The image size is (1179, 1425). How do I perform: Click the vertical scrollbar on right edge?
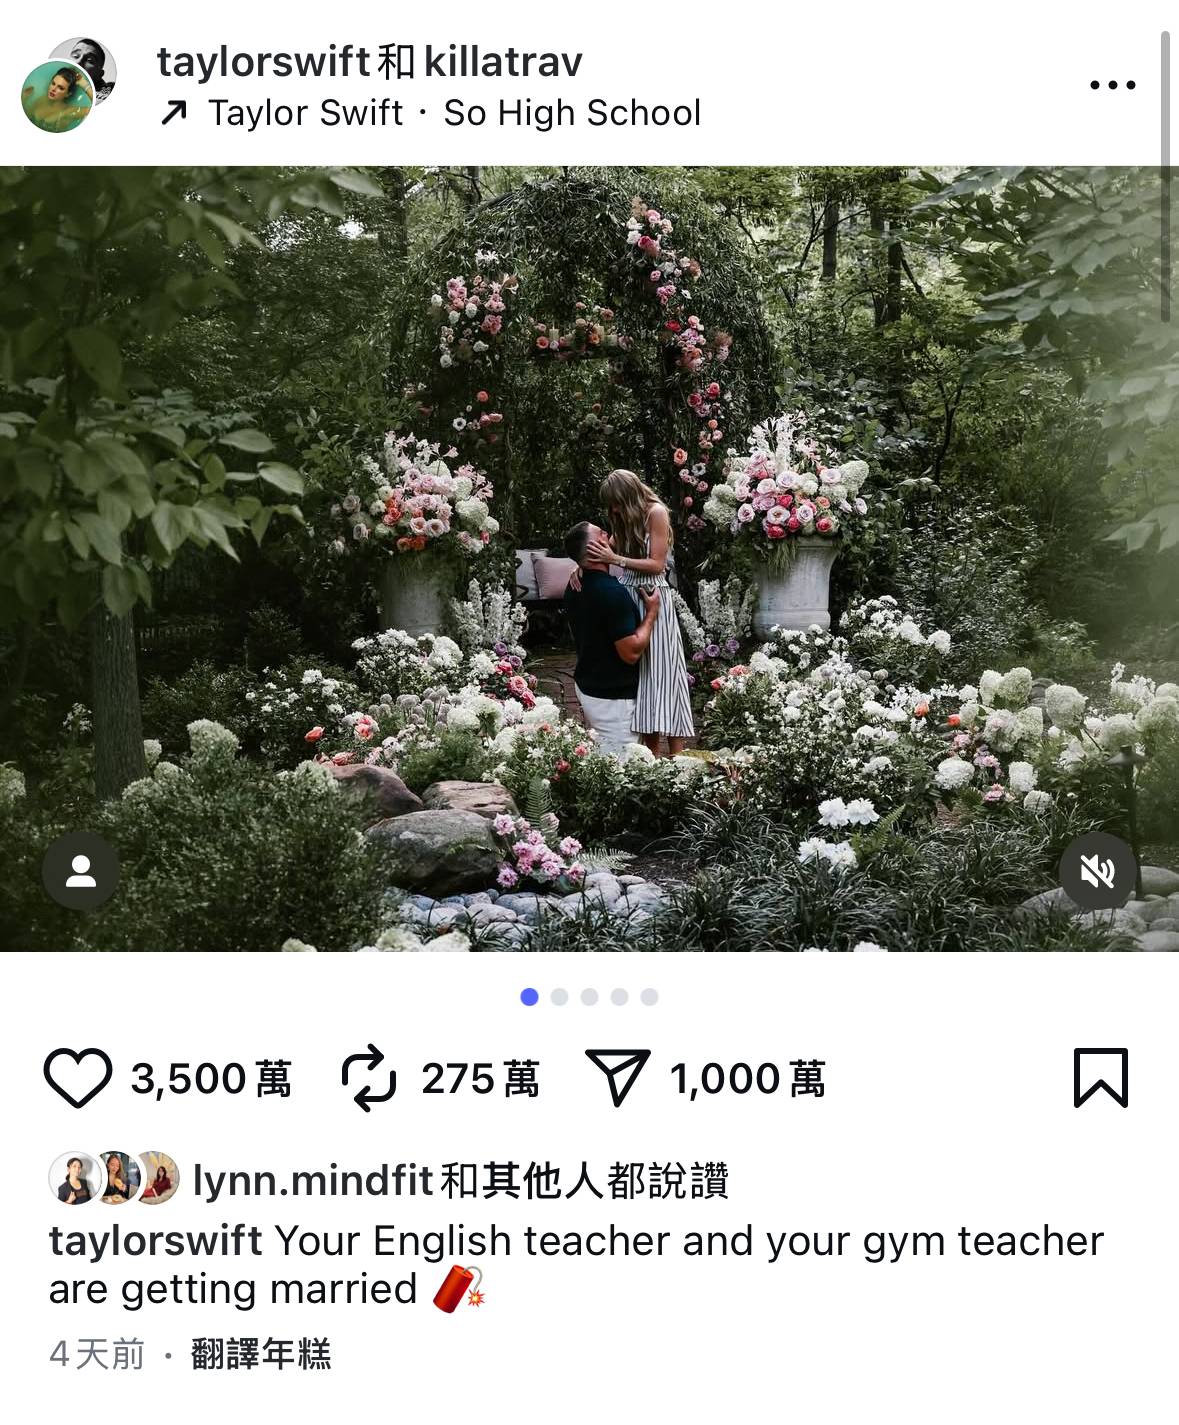point(1165,177)
